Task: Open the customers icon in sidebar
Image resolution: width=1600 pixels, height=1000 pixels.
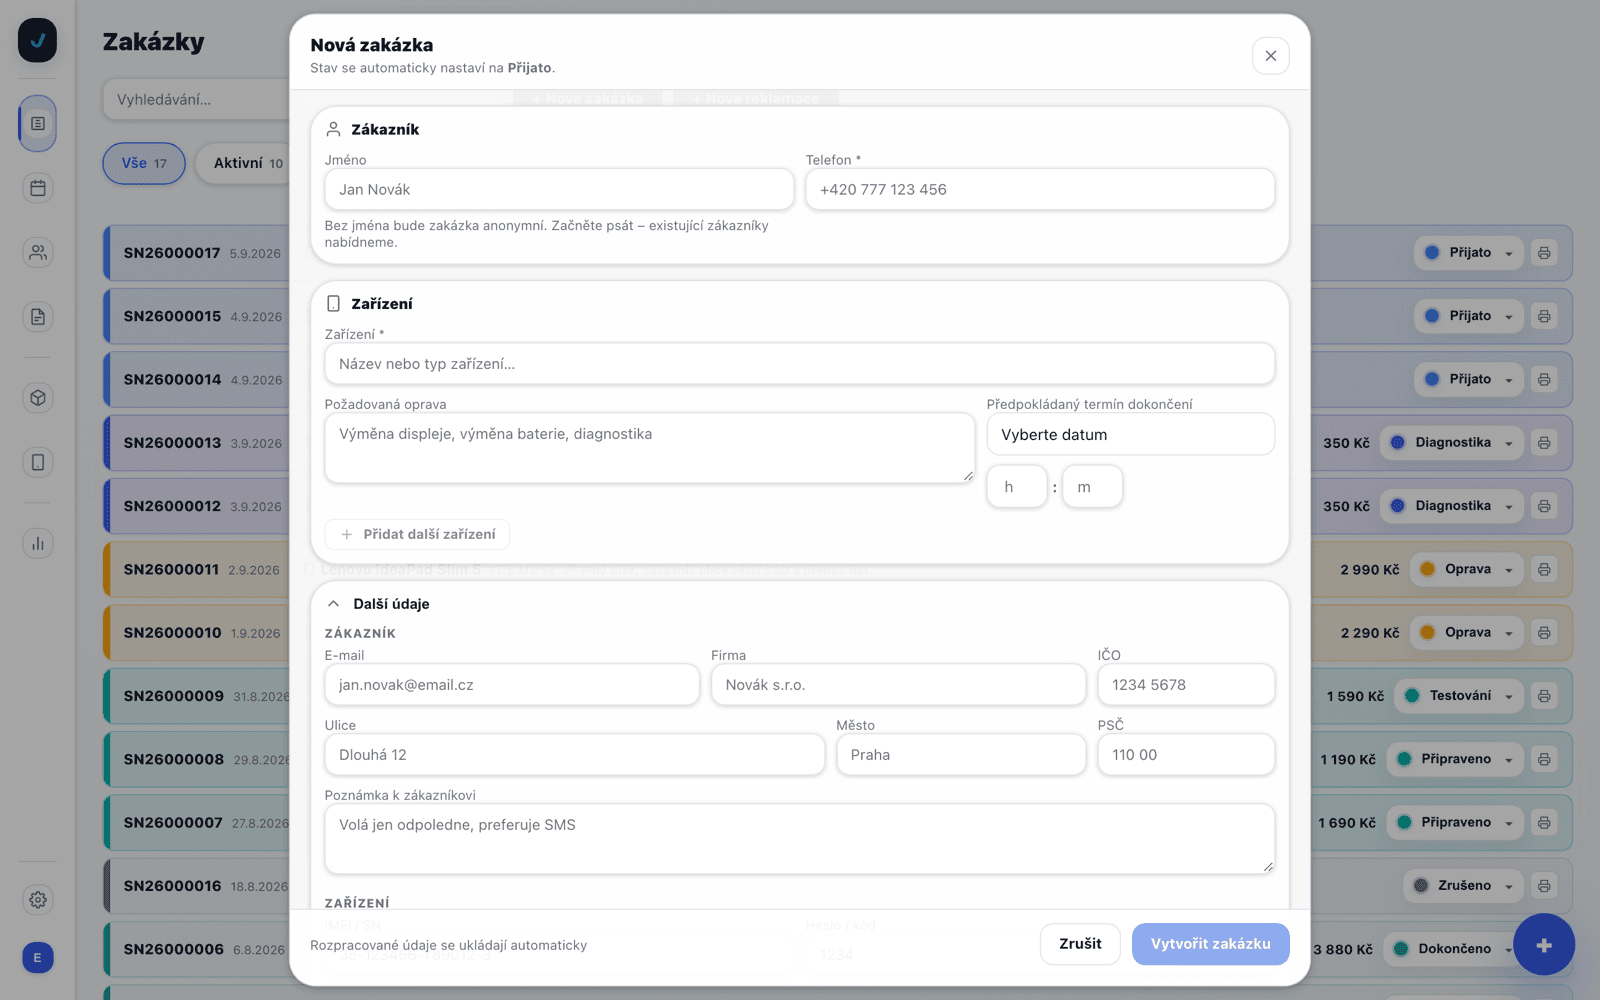Action: point(38,253)
